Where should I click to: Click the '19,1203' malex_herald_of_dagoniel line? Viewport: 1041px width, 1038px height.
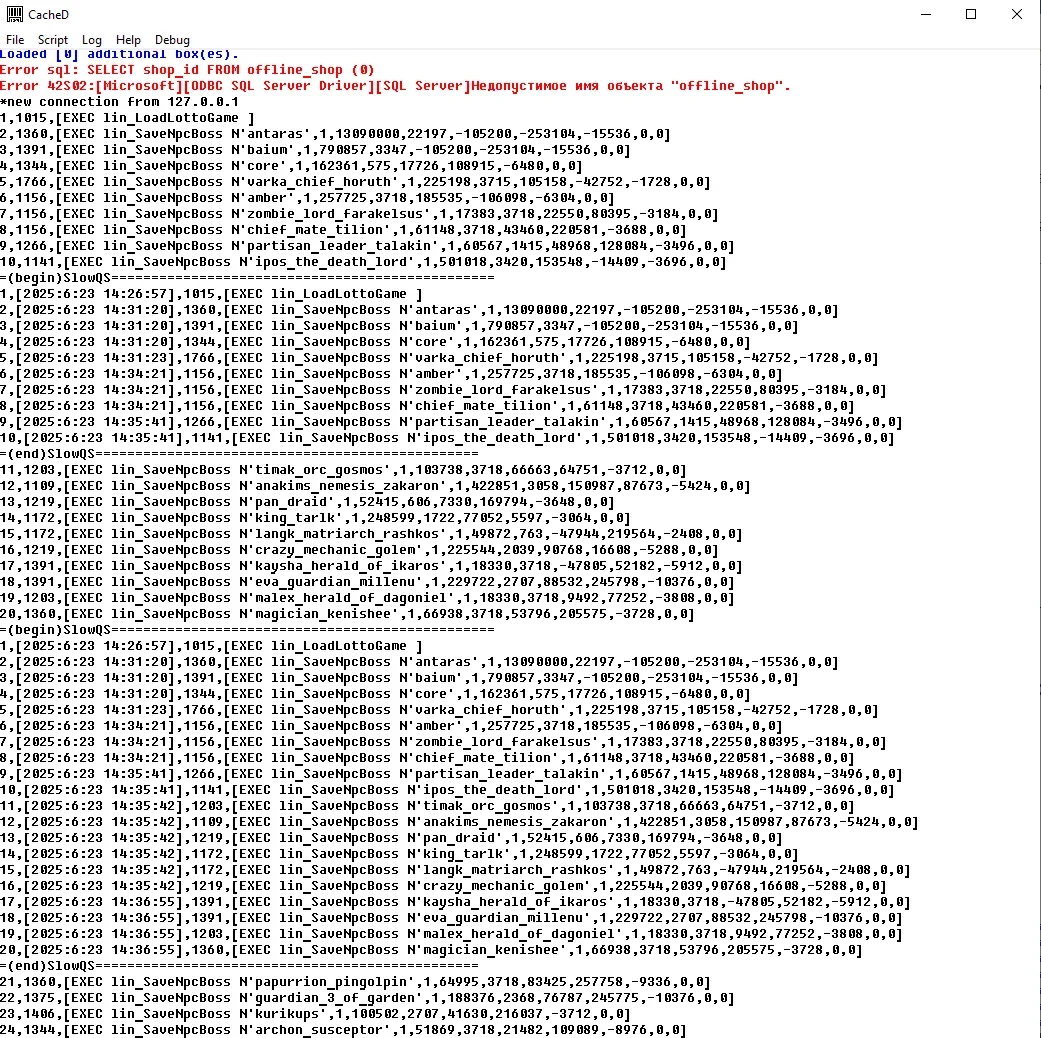tap(367, 598)
